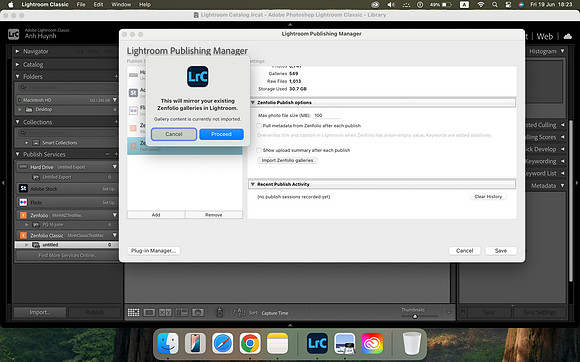The height and width of the screenshot is (362, 580).
Task: Click the Adobe Stock service icon
Action: pos(23,189)
